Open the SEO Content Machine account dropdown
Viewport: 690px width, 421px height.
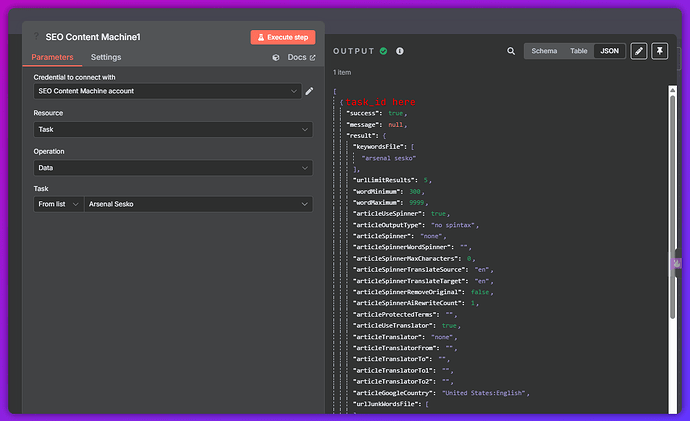(x=168, y=91)
